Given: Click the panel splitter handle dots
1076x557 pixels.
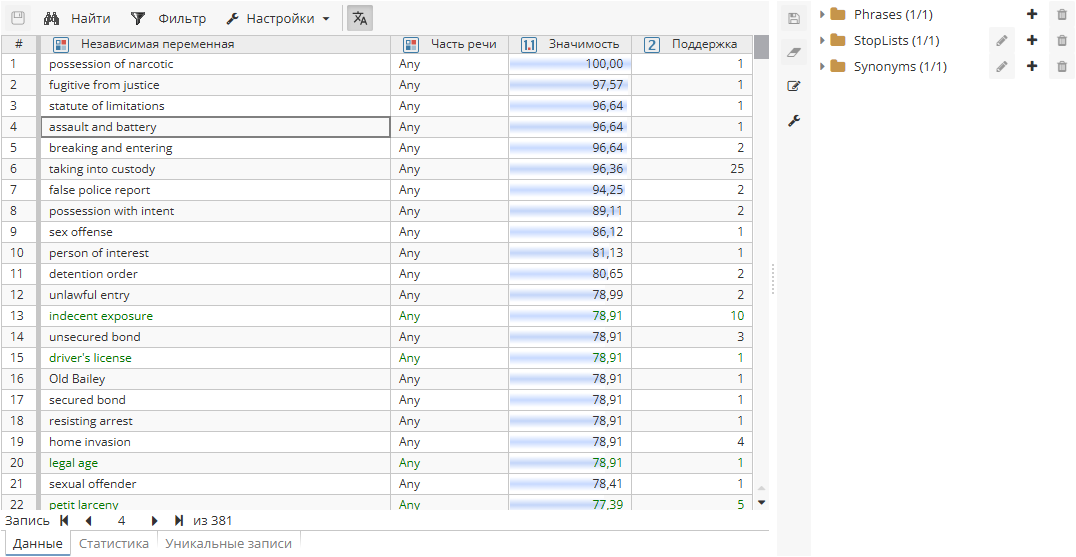Looking at the screenshot, I should pos(773,278).
